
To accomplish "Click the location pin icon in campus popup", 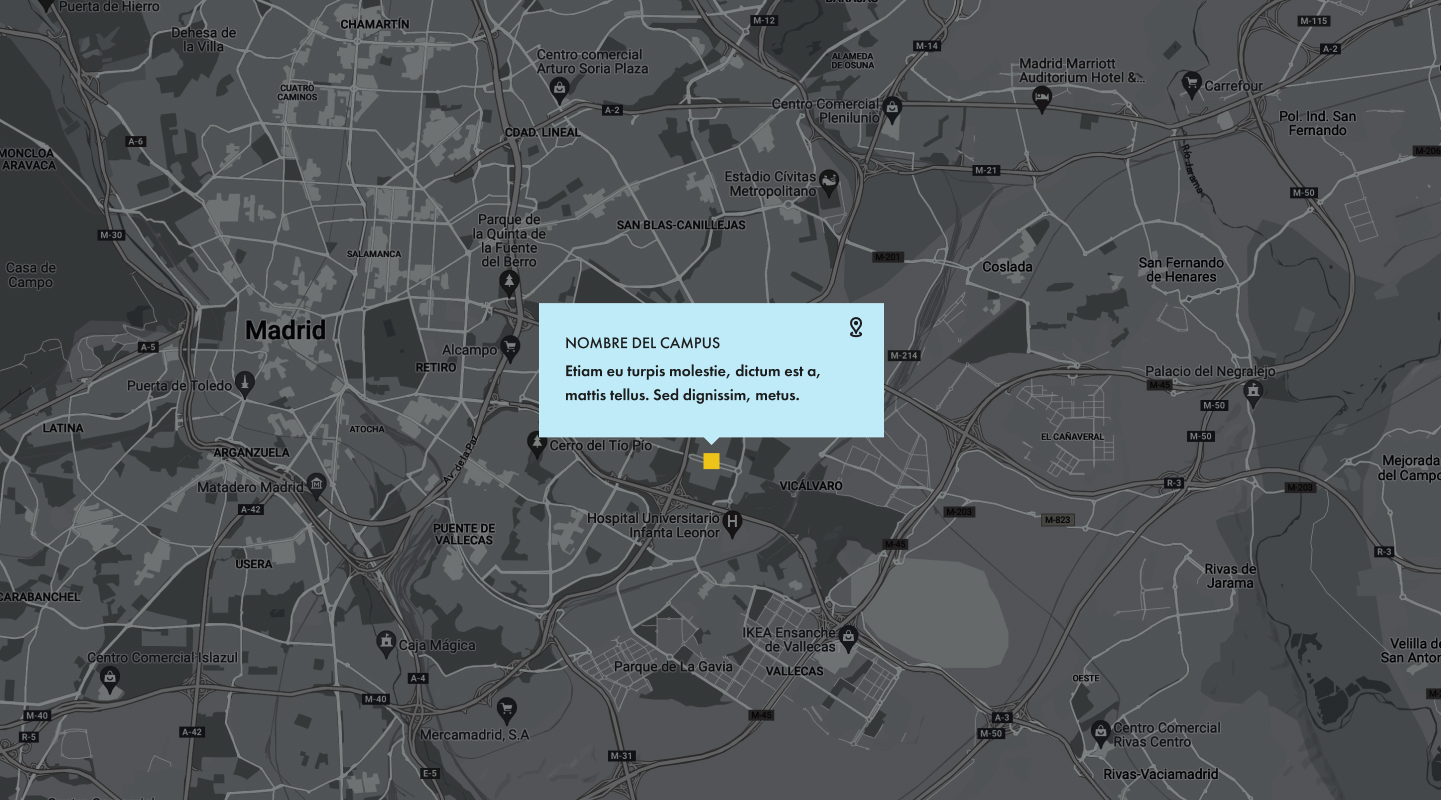I will click(x=855, y=327).
